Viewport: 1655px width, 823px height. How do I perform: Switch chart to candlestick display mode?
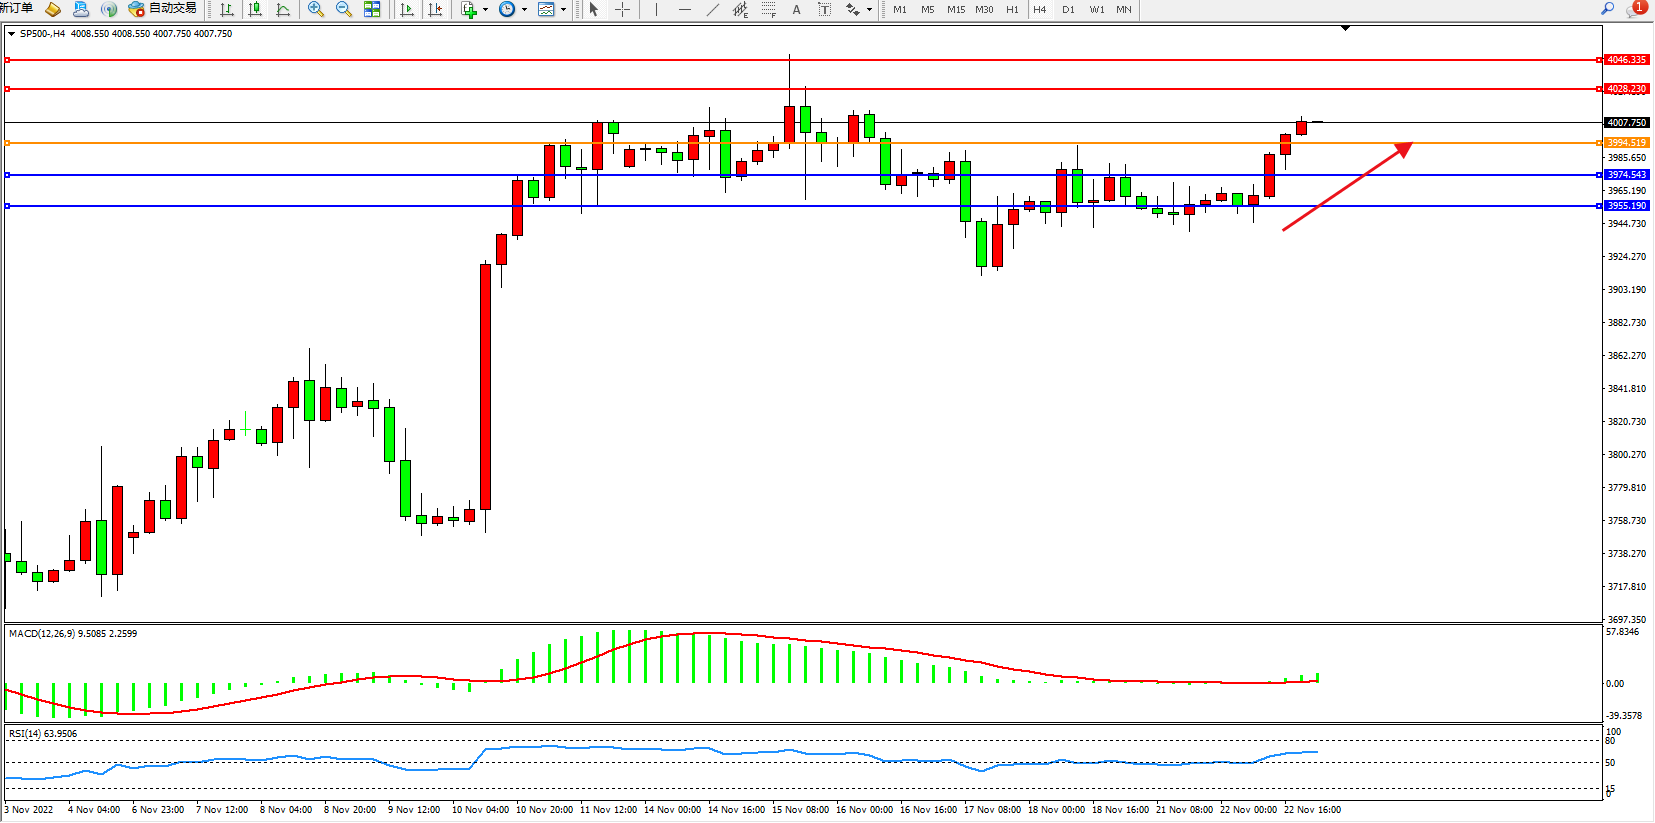pos(255,9)
